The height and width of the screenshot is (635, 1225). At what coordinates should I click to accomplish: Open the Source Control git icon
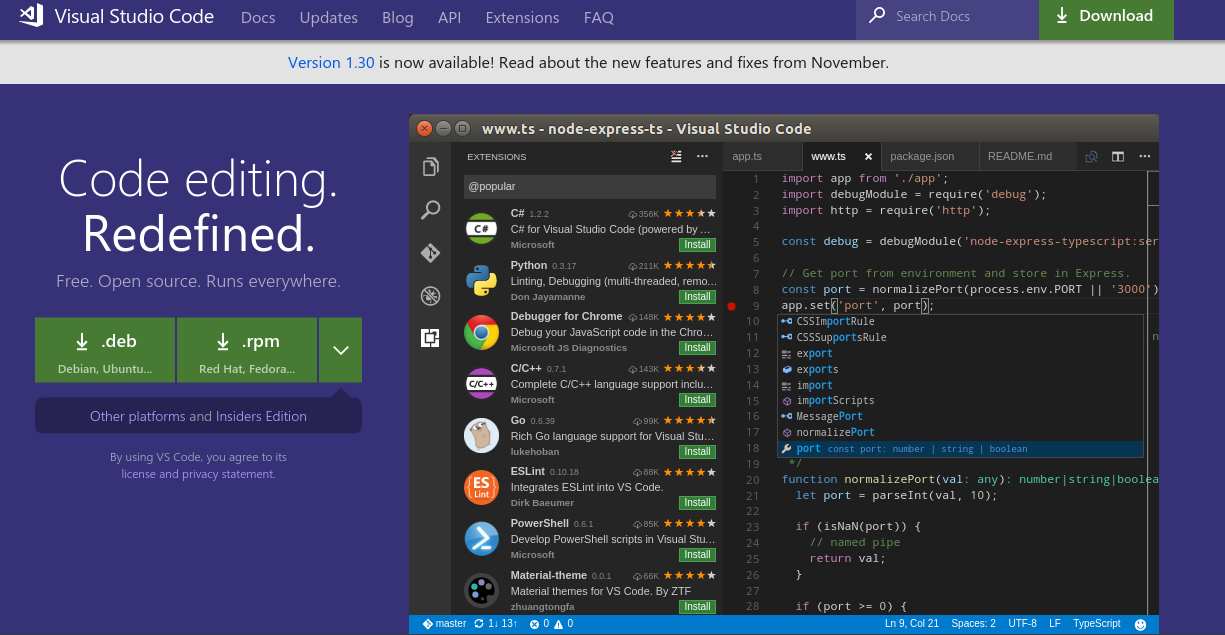pos(431,253)
